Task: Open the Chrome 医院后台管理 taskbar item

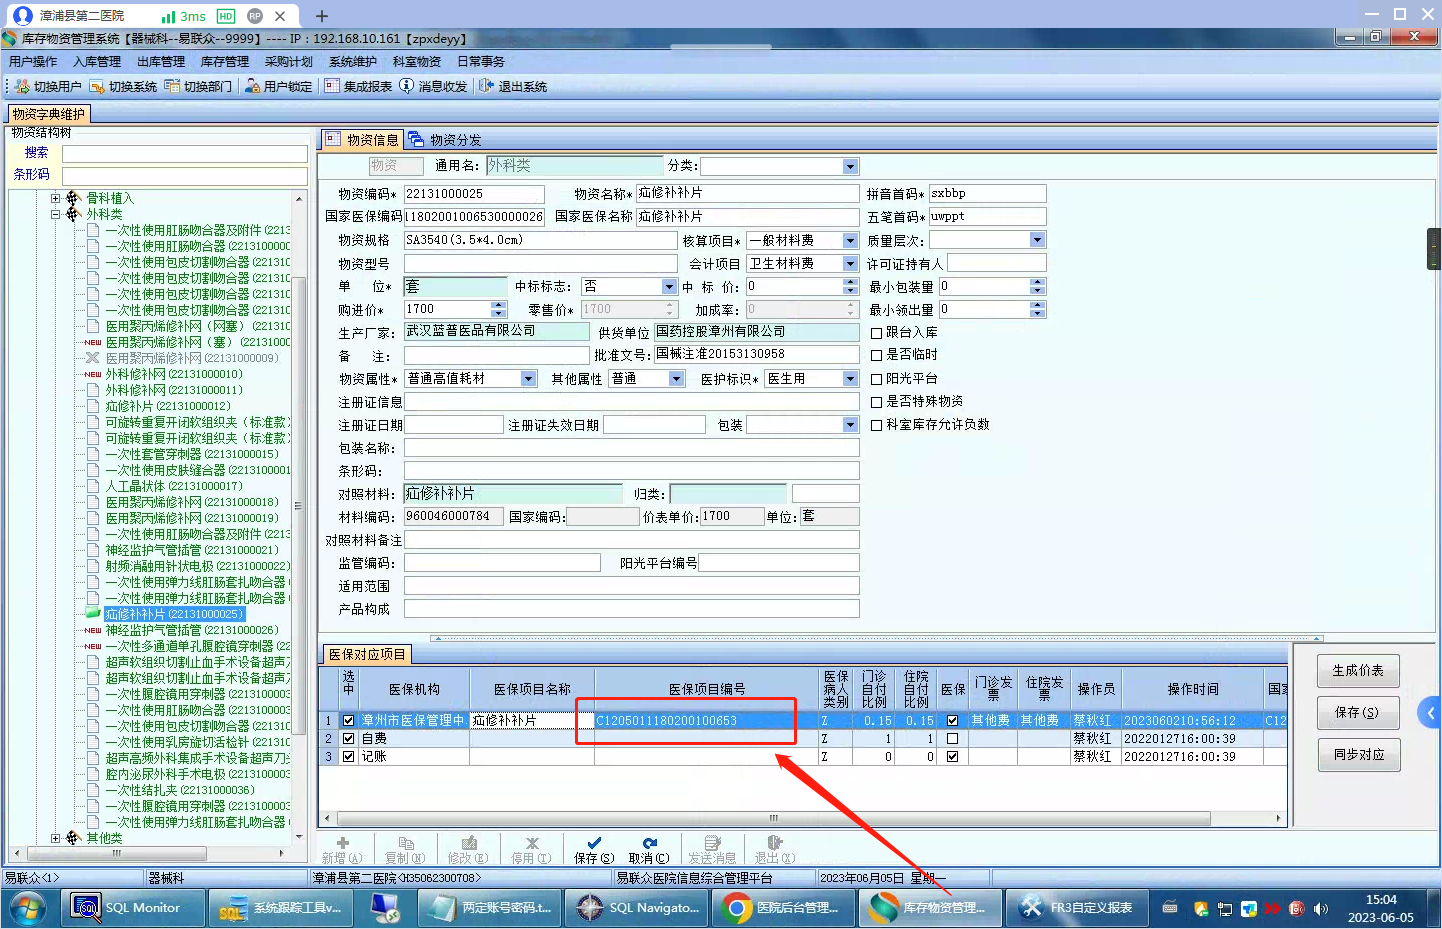Action: (x=785, y=908)
